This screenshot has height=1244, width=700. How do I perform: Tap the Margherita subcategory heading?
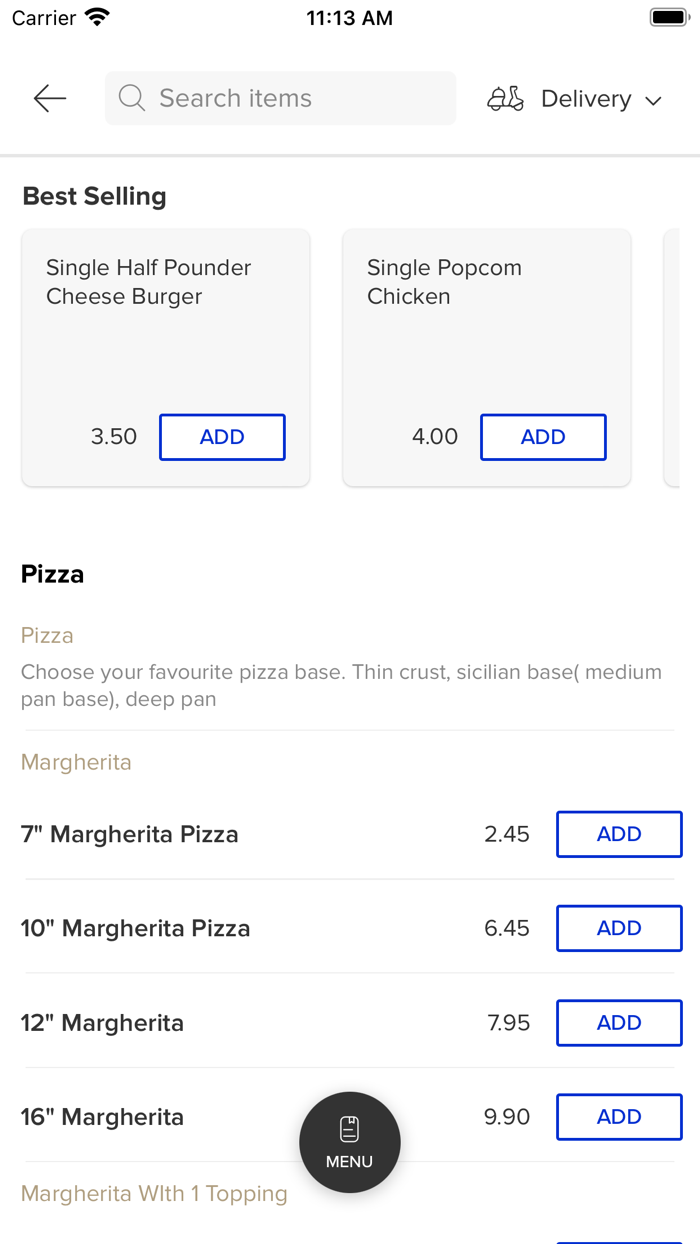[x=76, y=762]
